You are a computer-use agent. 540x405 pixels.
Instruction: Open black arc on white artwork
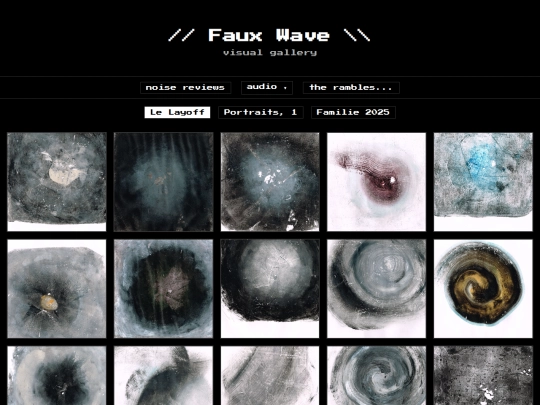(164, 375)
